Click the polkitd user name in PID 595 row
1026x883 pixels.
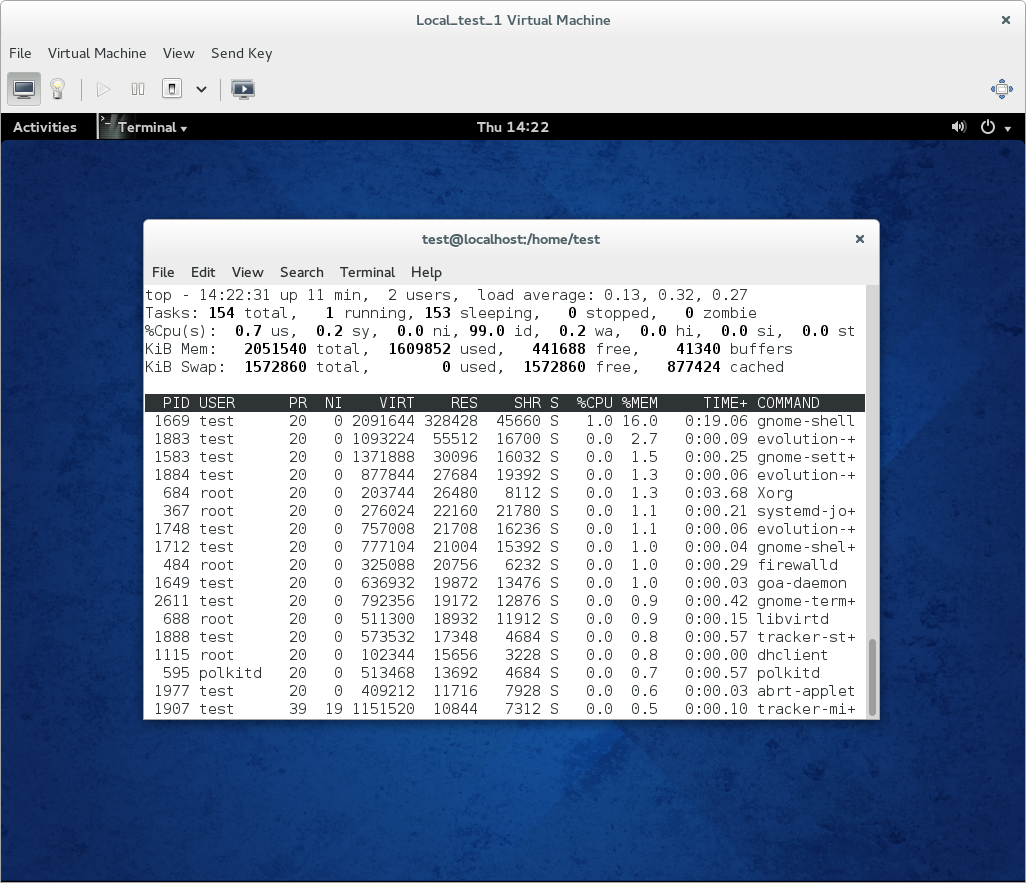(230, 673)
